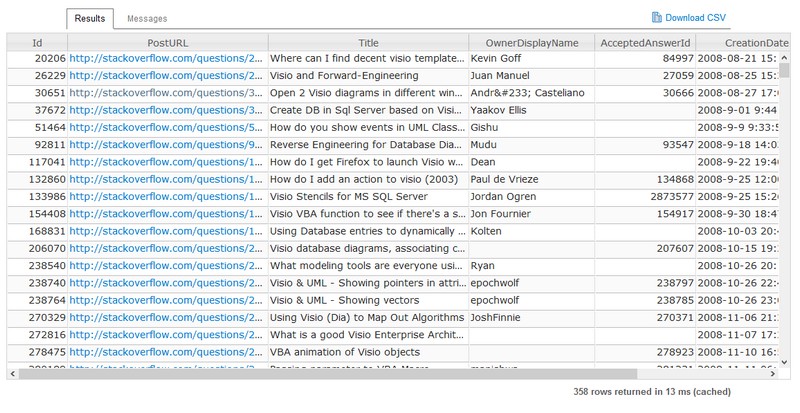Select the 'Visio Stencils for MS SQL Server' title cell

click(x=368, y=196)
